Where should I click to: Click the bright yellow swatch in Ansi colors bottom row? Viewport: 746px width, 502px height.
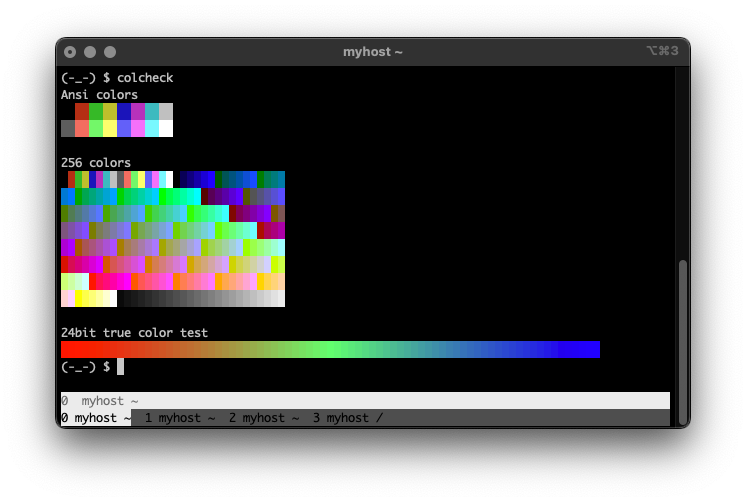click(x=110, y=128)
